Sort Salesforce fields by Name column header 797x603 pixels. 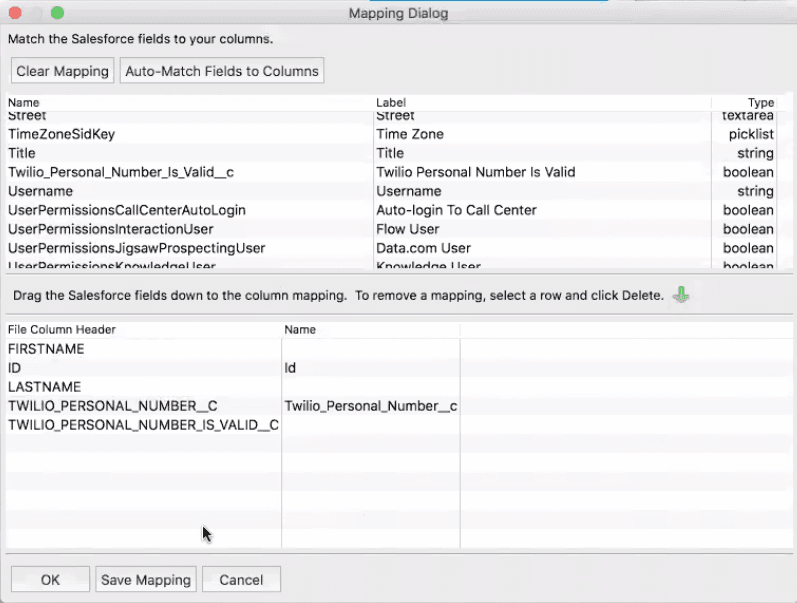[x=24, y=103]
